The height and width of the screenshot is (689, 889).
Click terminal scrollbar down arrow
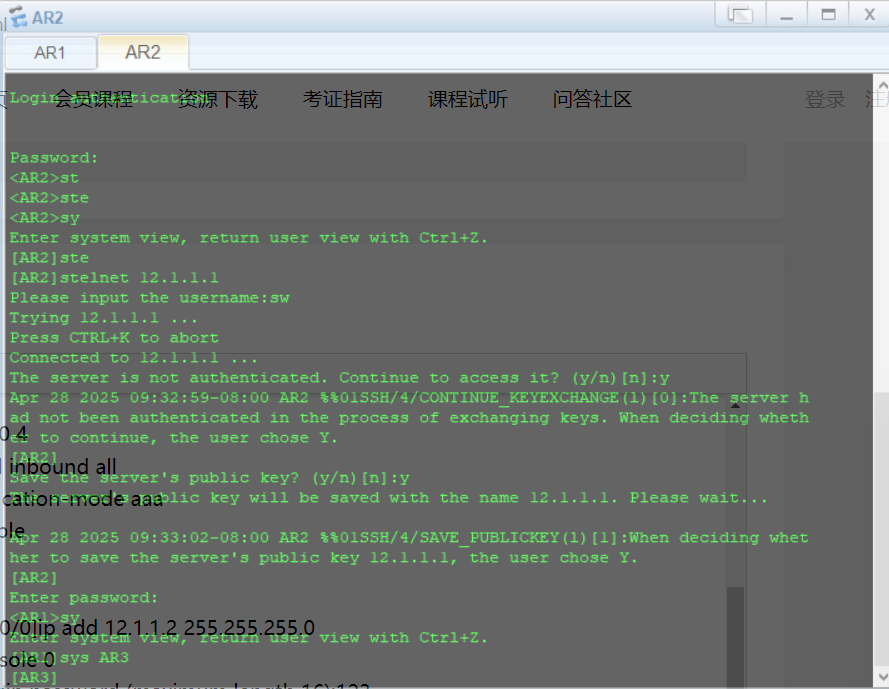(882, 676)
